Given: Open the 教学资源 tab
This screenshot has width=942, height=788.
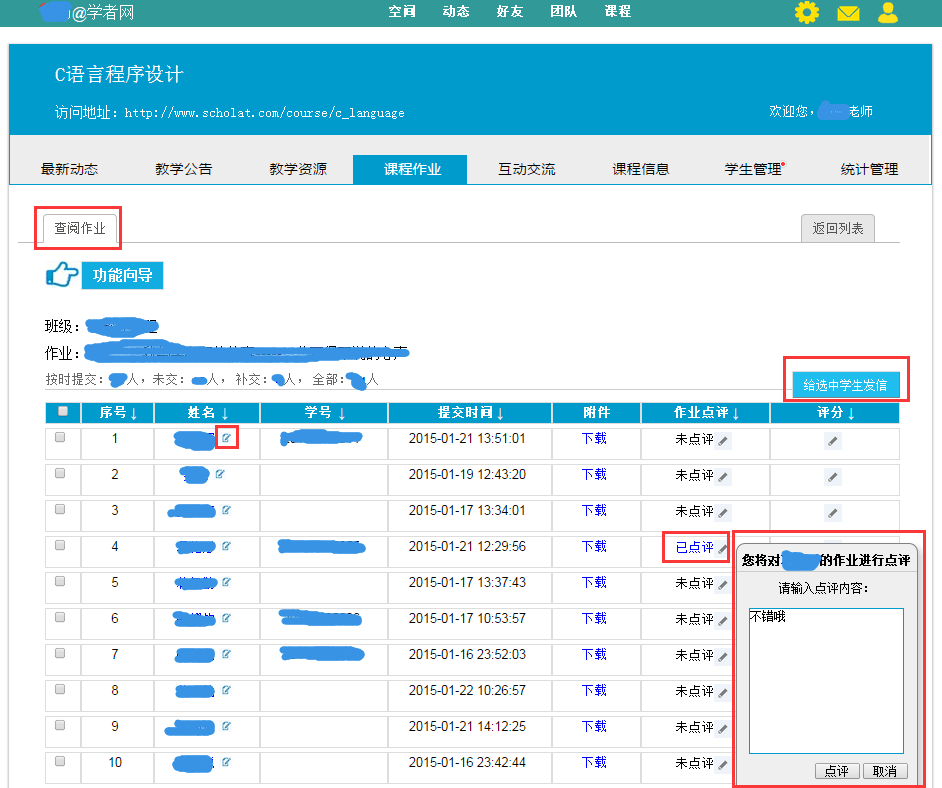Looking at the screenshot, I should pos(297,169).
